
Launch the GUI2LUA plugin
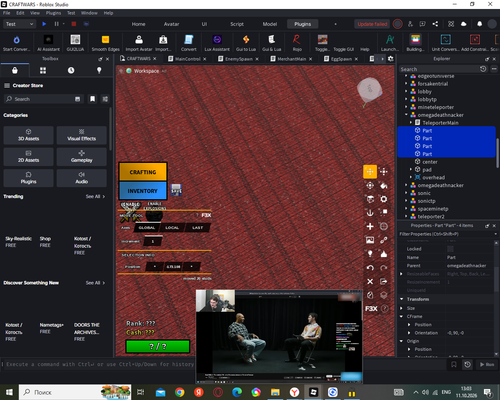tap(75, 43)
